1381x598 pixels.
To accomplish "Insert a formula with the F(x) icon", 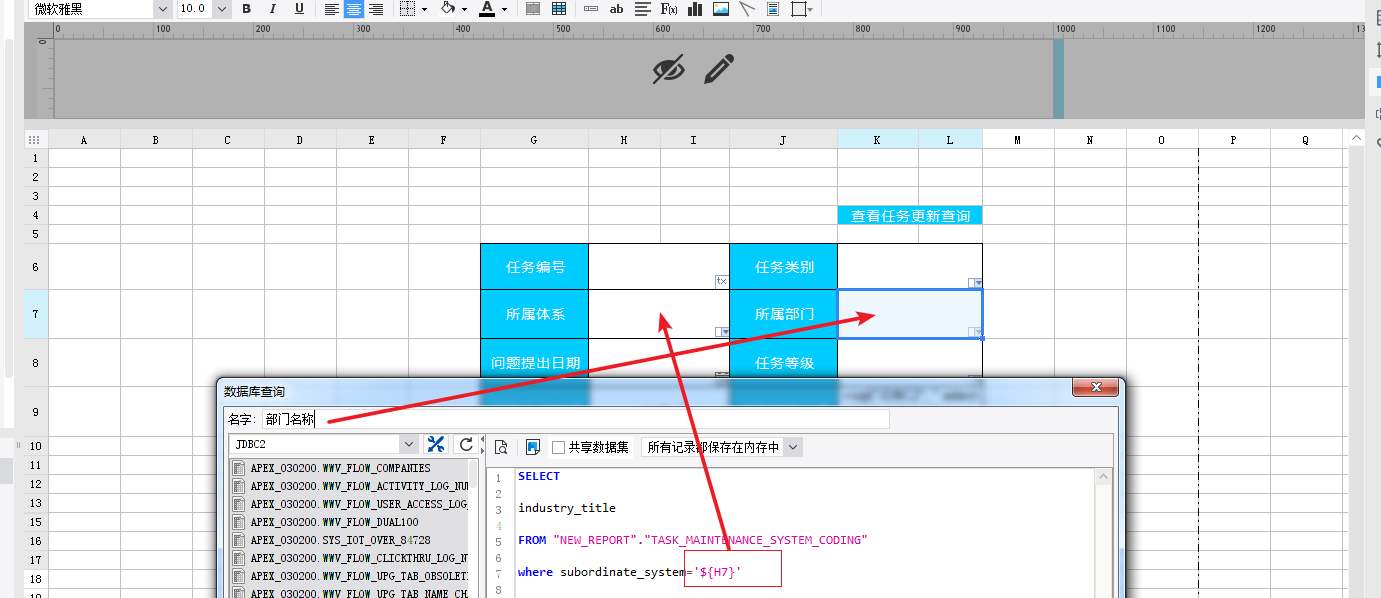I will [669, 9].
